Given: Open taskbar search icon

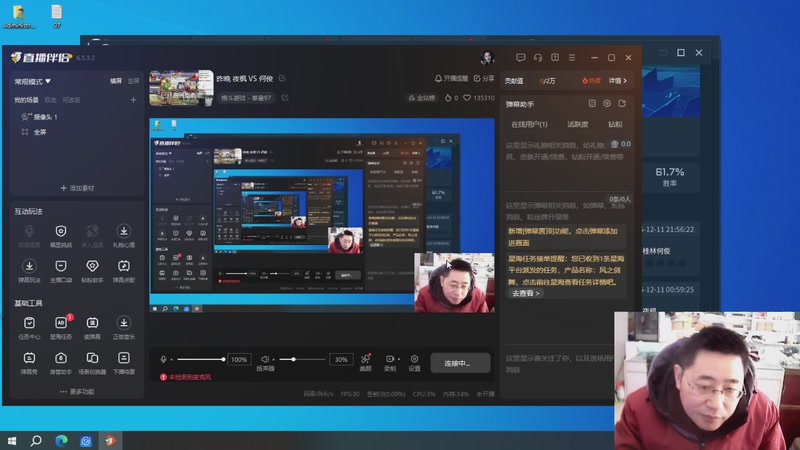Looking at the screenshot, I should coord(36,440).
